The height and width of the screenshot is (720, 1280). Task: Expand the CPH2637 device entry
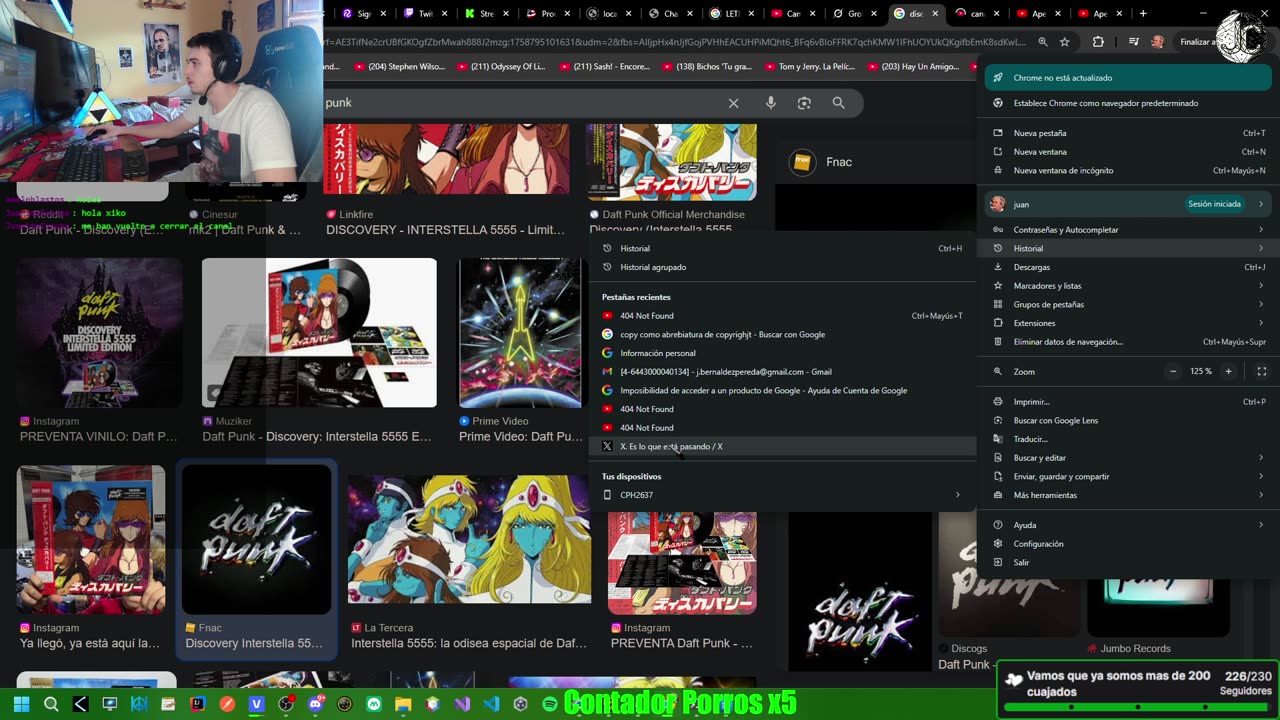783,495
